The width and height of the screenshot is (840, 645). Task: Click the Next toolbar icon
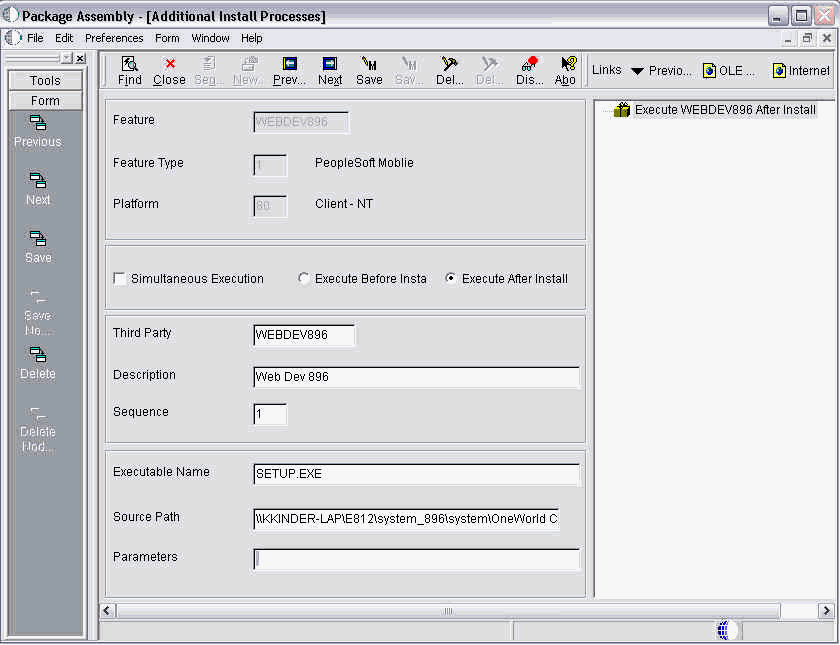330,70
